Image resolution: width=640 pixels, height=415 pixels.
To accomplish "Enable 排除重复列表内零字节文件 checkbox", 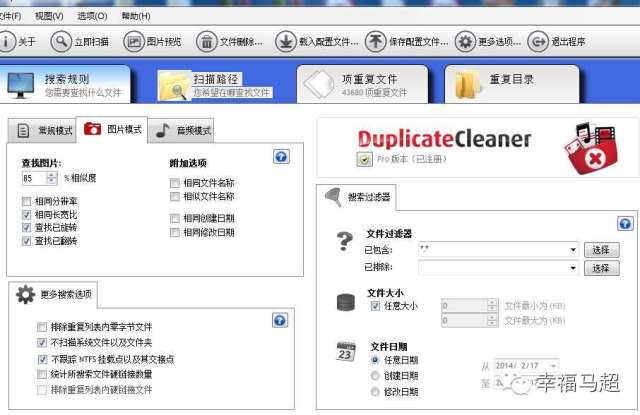I will 42,327.
